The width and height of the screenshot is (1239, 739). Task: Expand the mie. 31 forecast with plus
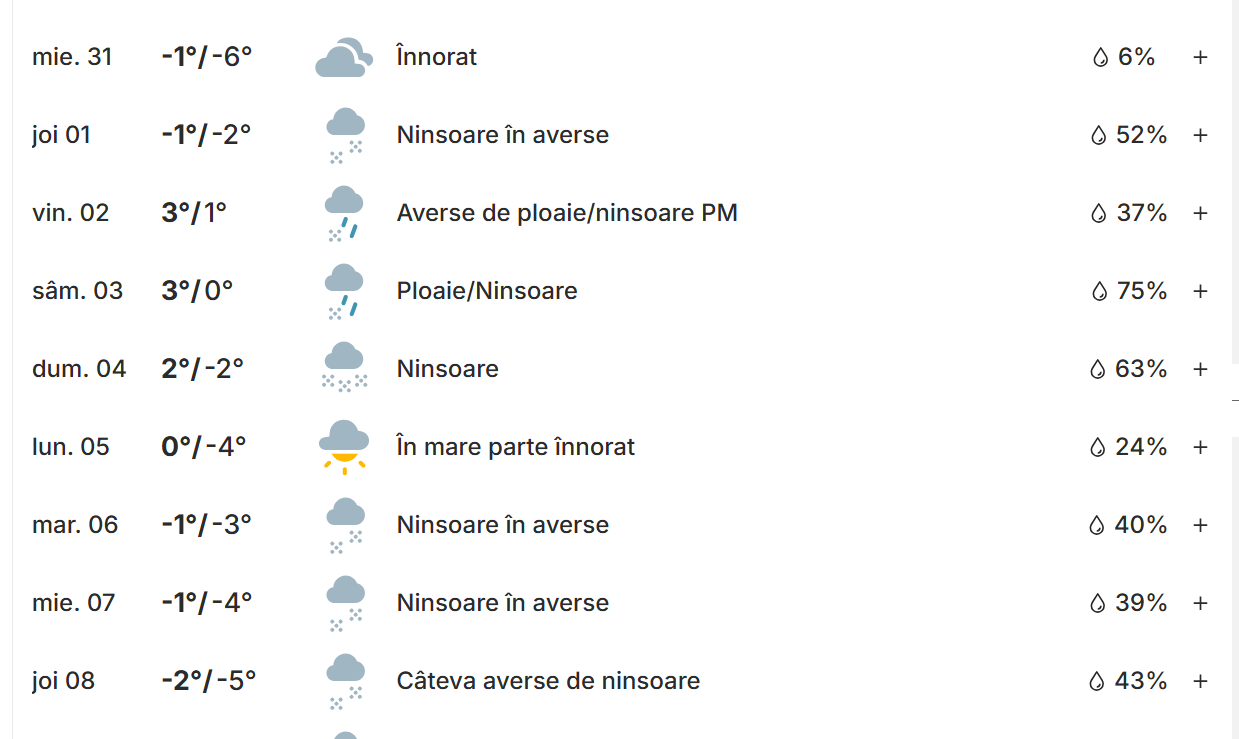[x=1200, y=57]
